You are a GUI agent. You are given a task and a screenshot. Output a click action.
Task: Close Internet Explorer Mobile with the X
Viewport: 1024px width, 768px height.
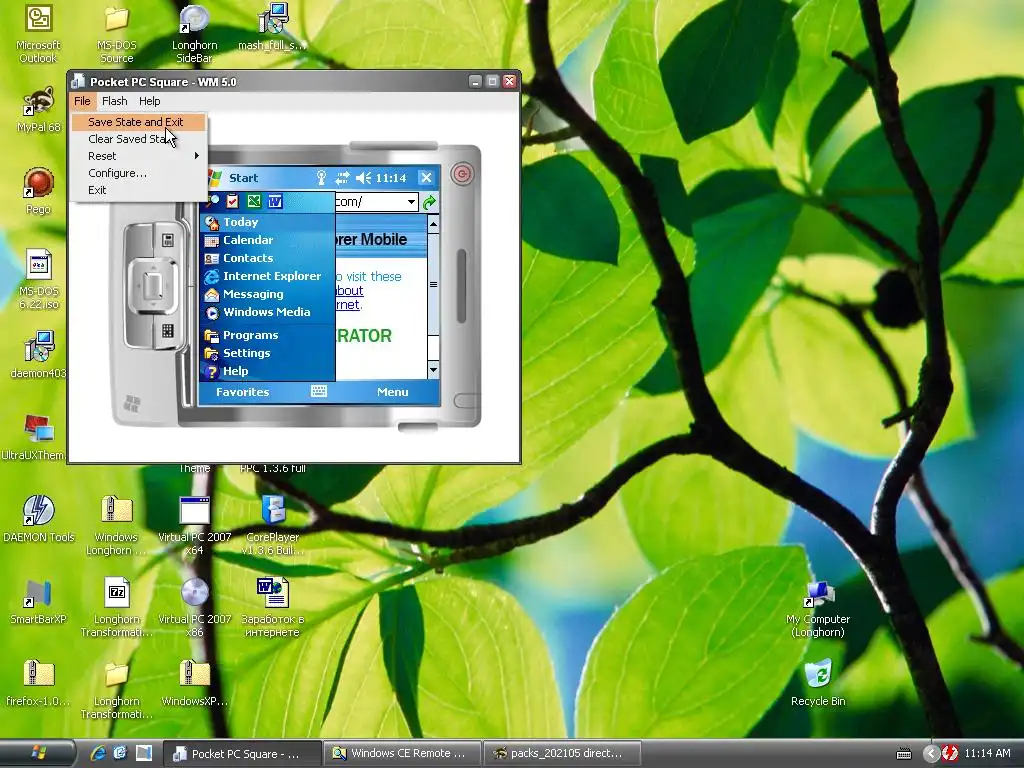coord(426,178)
